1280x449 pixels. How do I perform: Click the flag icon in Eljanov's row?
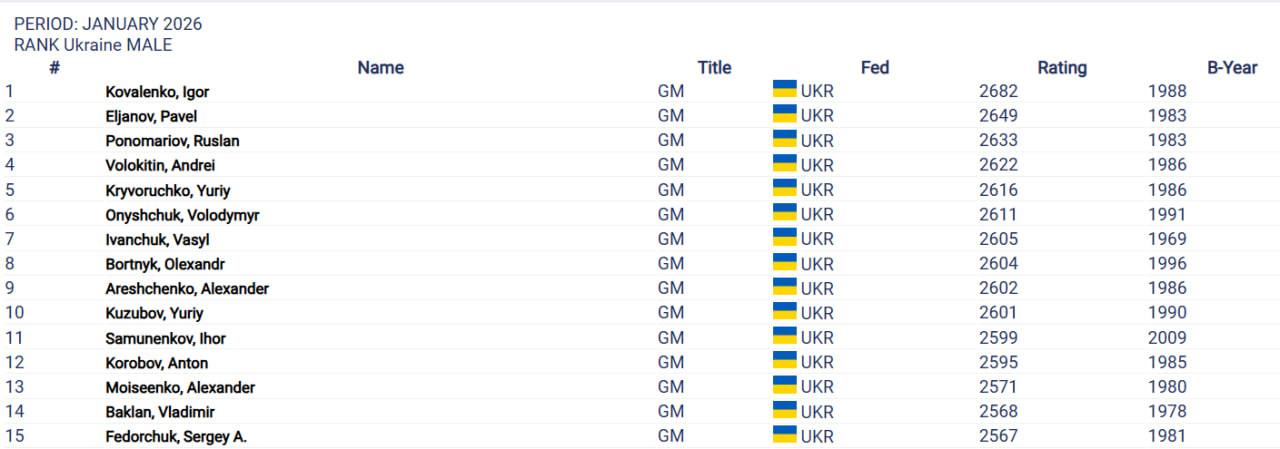[x=784, y=114]
